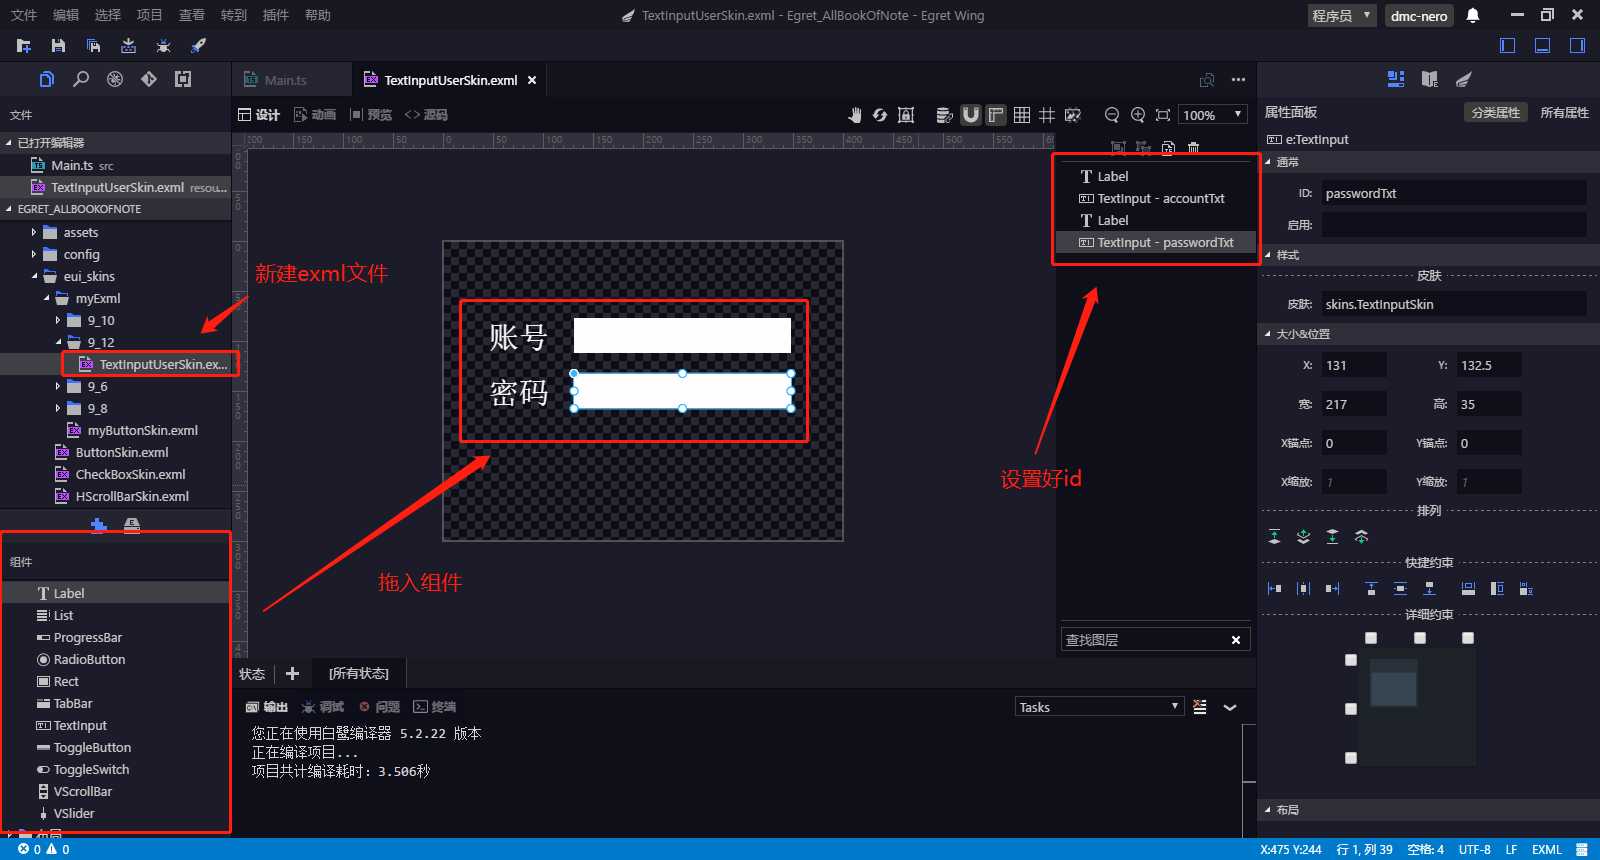Image resolution: width=1600 pixels, height=860 pixels.
Task: Click the skin field skins.TextInputSkin
Action: pos(1454,304)
